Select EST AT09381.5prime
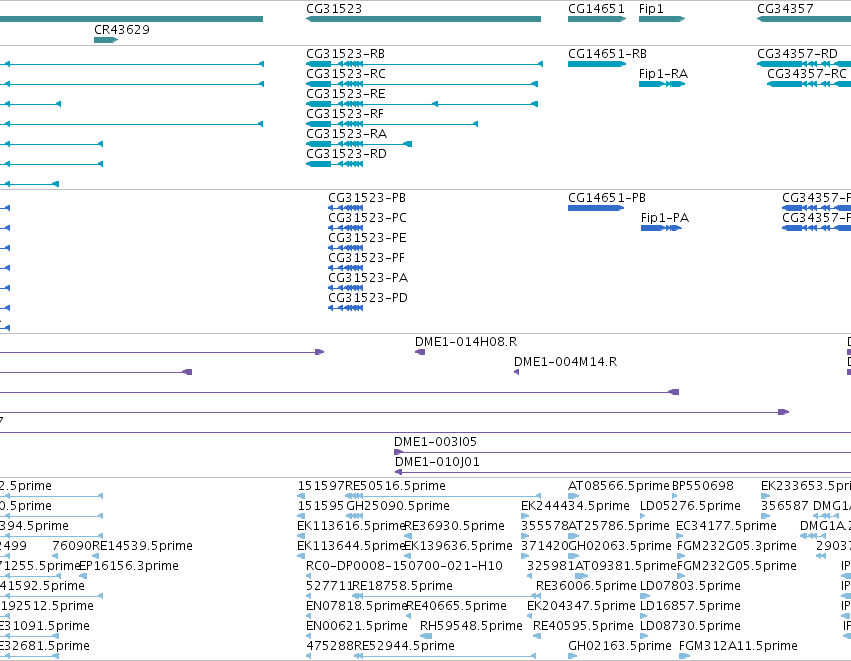Image resolution: width=851 pixels, height=661 pixels. tap(581, 576)
